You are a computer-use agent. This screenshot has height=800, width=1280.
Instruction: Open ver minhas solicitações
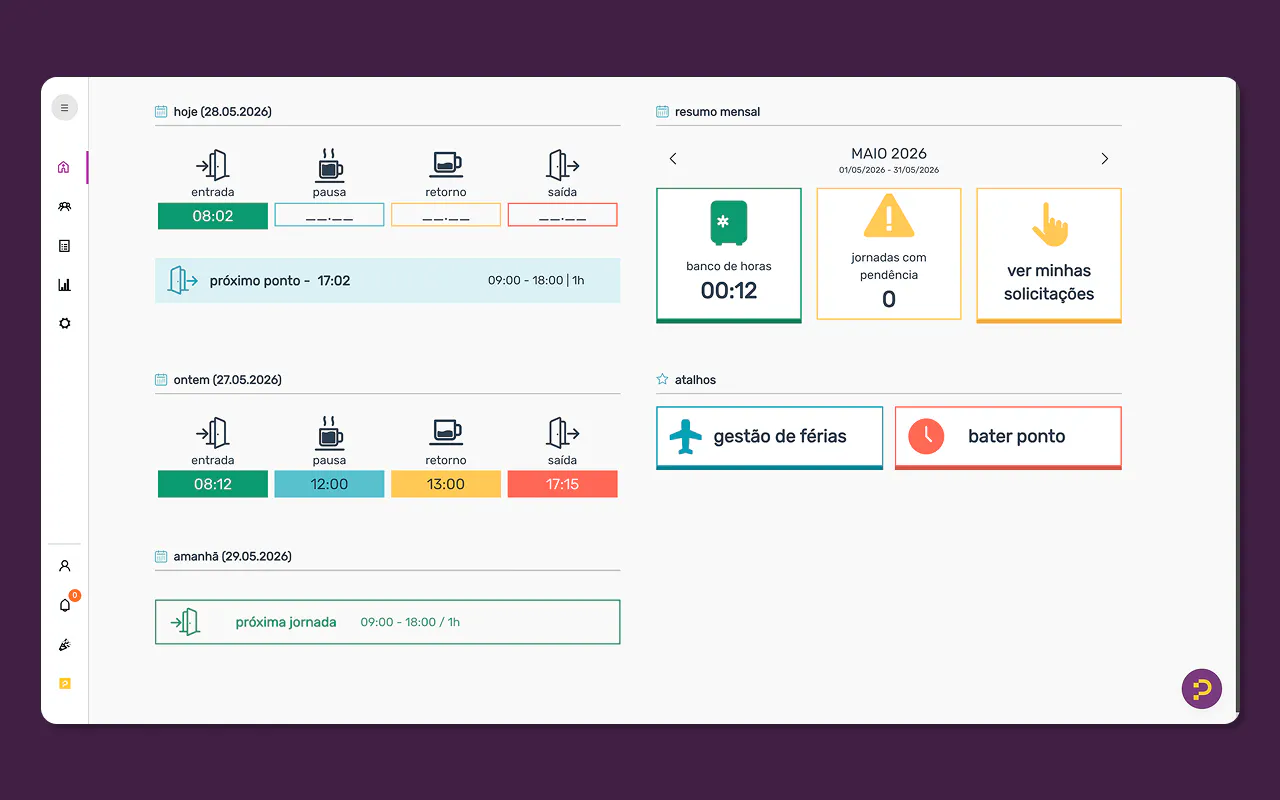click(1049, 255)
